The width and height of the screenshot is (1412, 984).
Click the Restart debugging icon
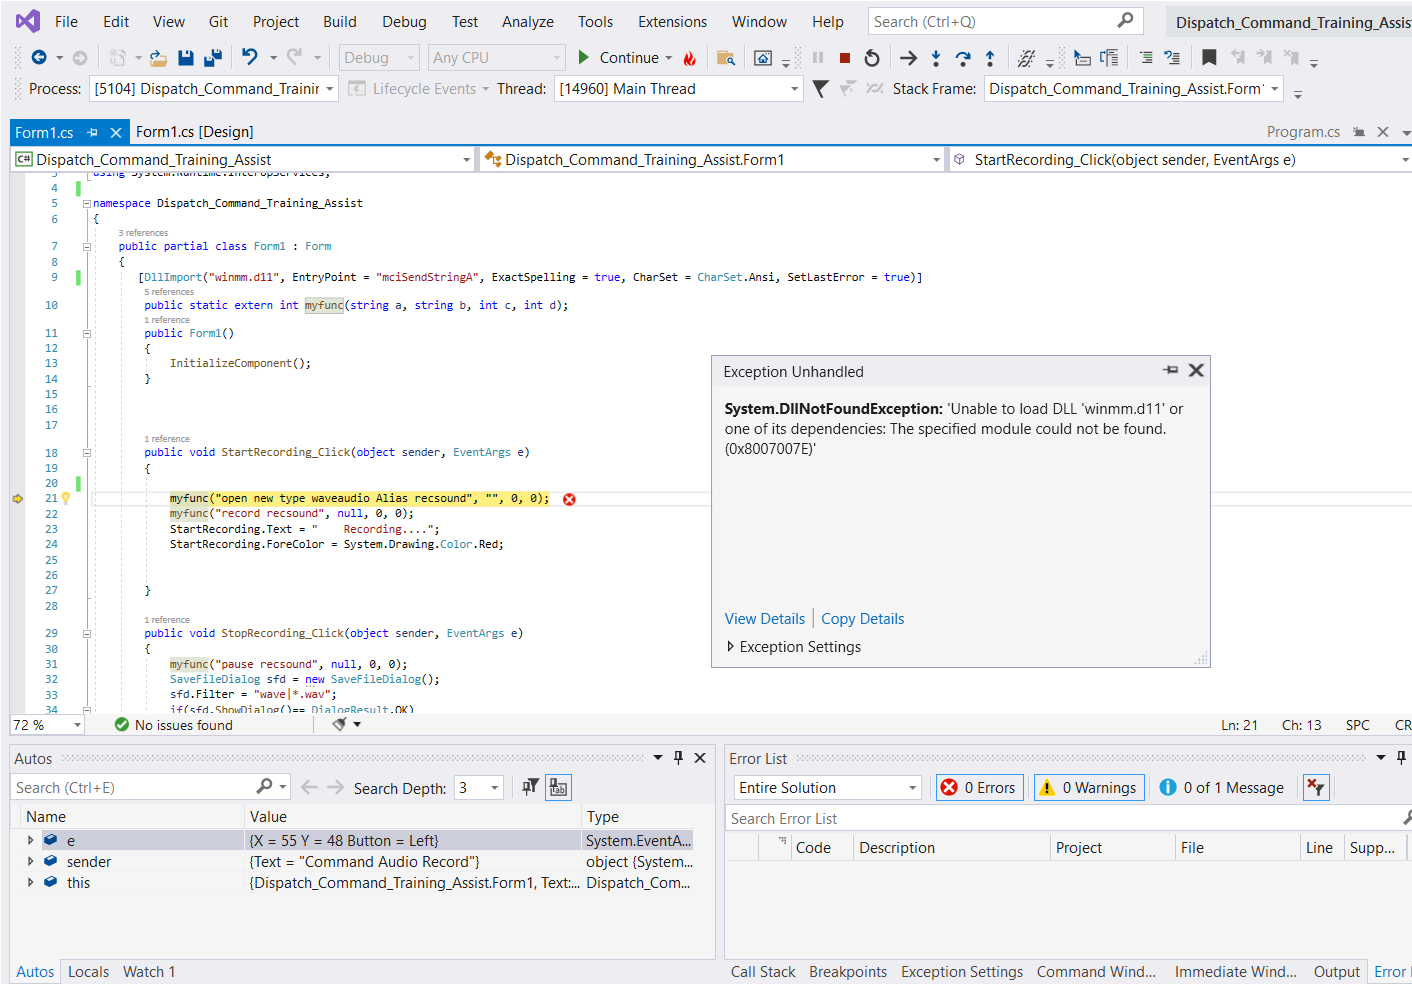[872, 58]
